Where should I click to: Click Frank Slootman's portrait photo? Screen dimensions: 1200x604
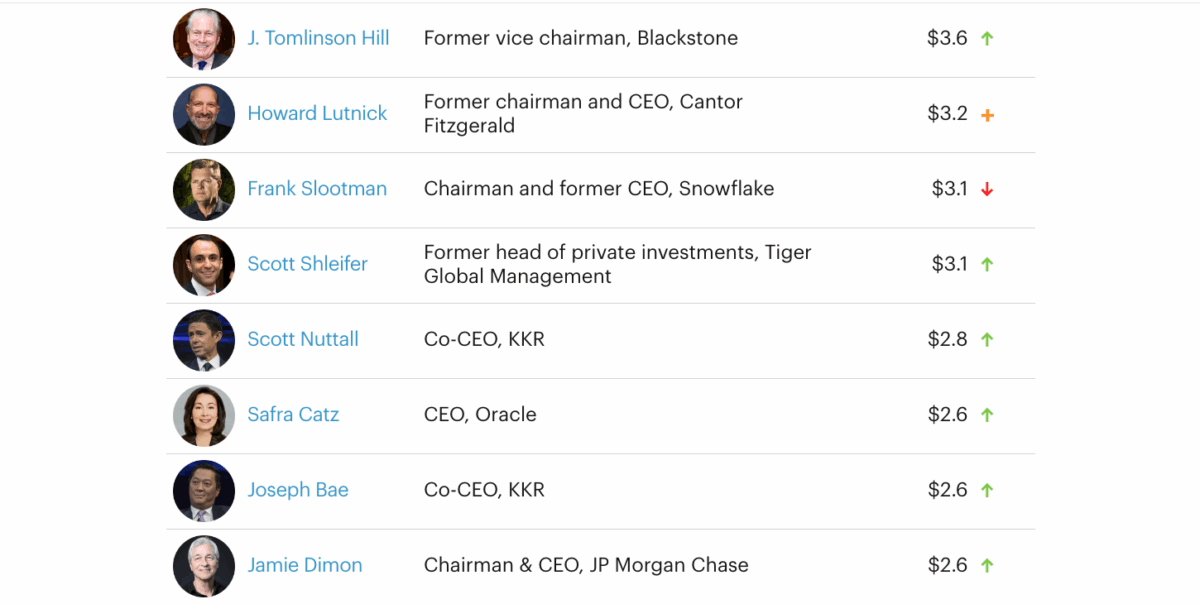point(203,189)
